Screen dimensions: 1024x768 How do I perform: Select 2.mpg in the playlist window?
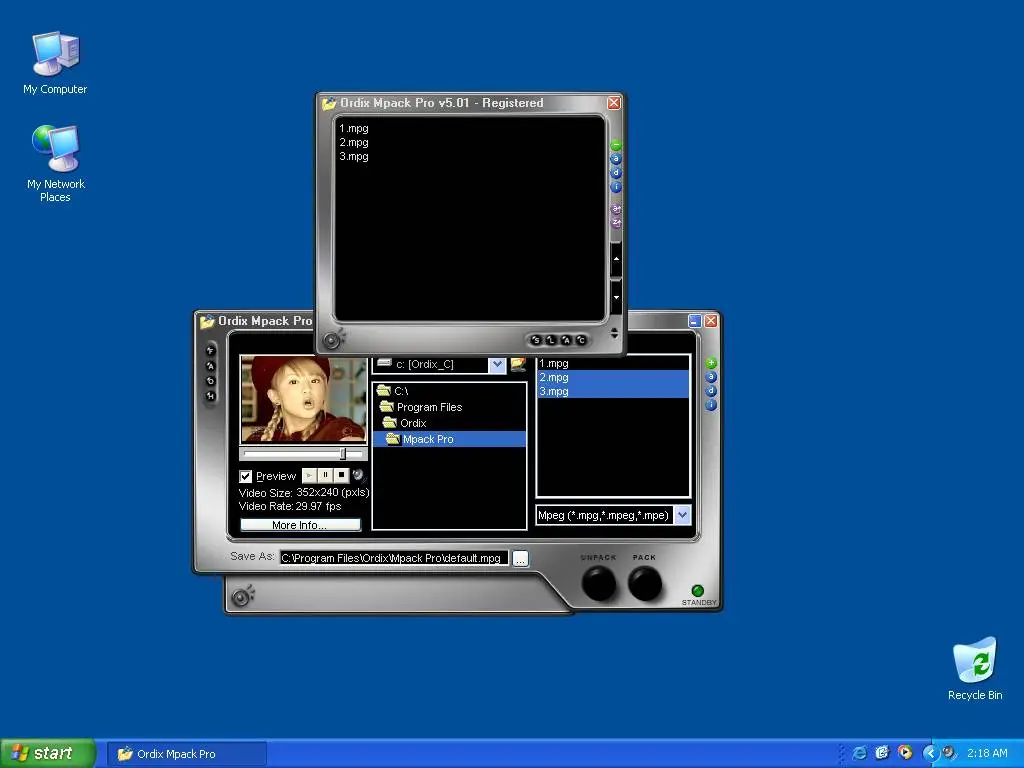354,142
